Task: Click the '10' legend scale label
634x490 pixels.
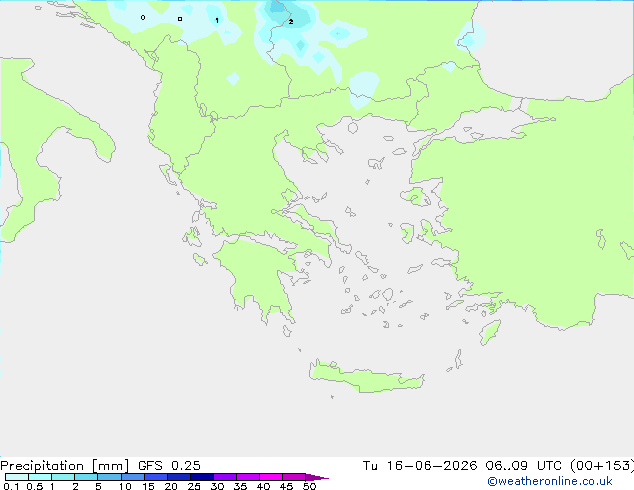Action: pos(125,486)
